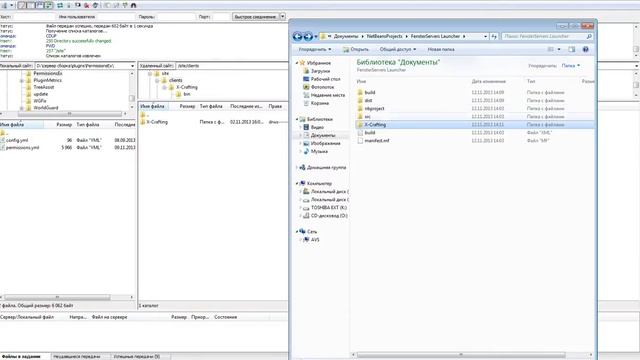
Task: Open the Site Manager dropdown arrow
Action: click(x=11, y=5)
